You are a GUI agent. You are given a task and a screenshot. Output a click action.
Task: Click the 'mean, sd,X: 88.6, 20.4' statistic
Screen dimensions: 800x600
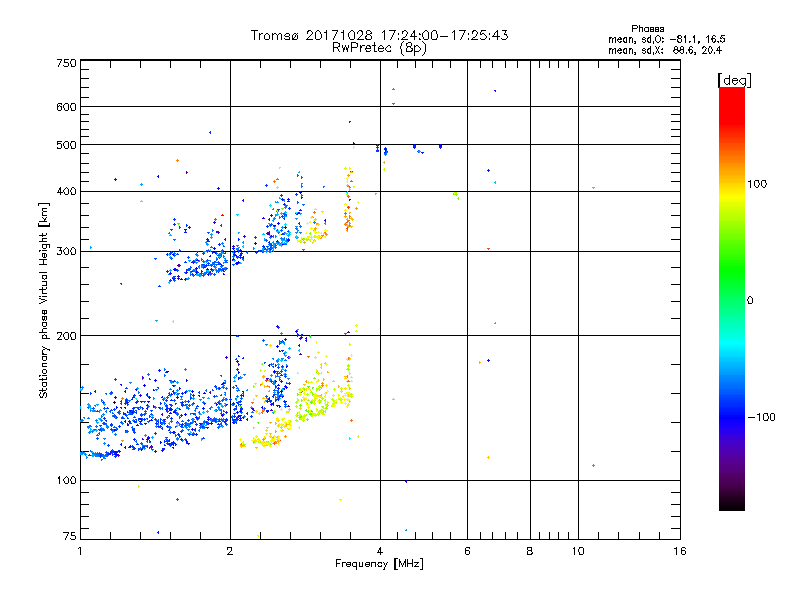click(665, 50)
